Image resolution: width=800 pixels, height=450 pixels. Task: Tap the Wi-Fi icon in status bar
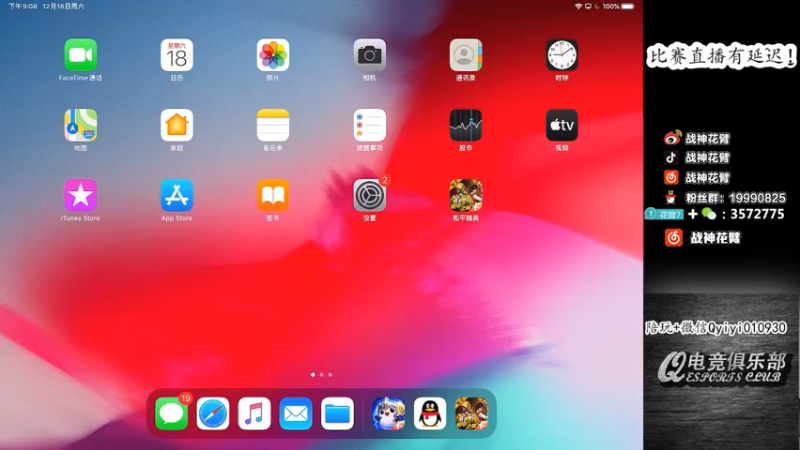point(578,6)
